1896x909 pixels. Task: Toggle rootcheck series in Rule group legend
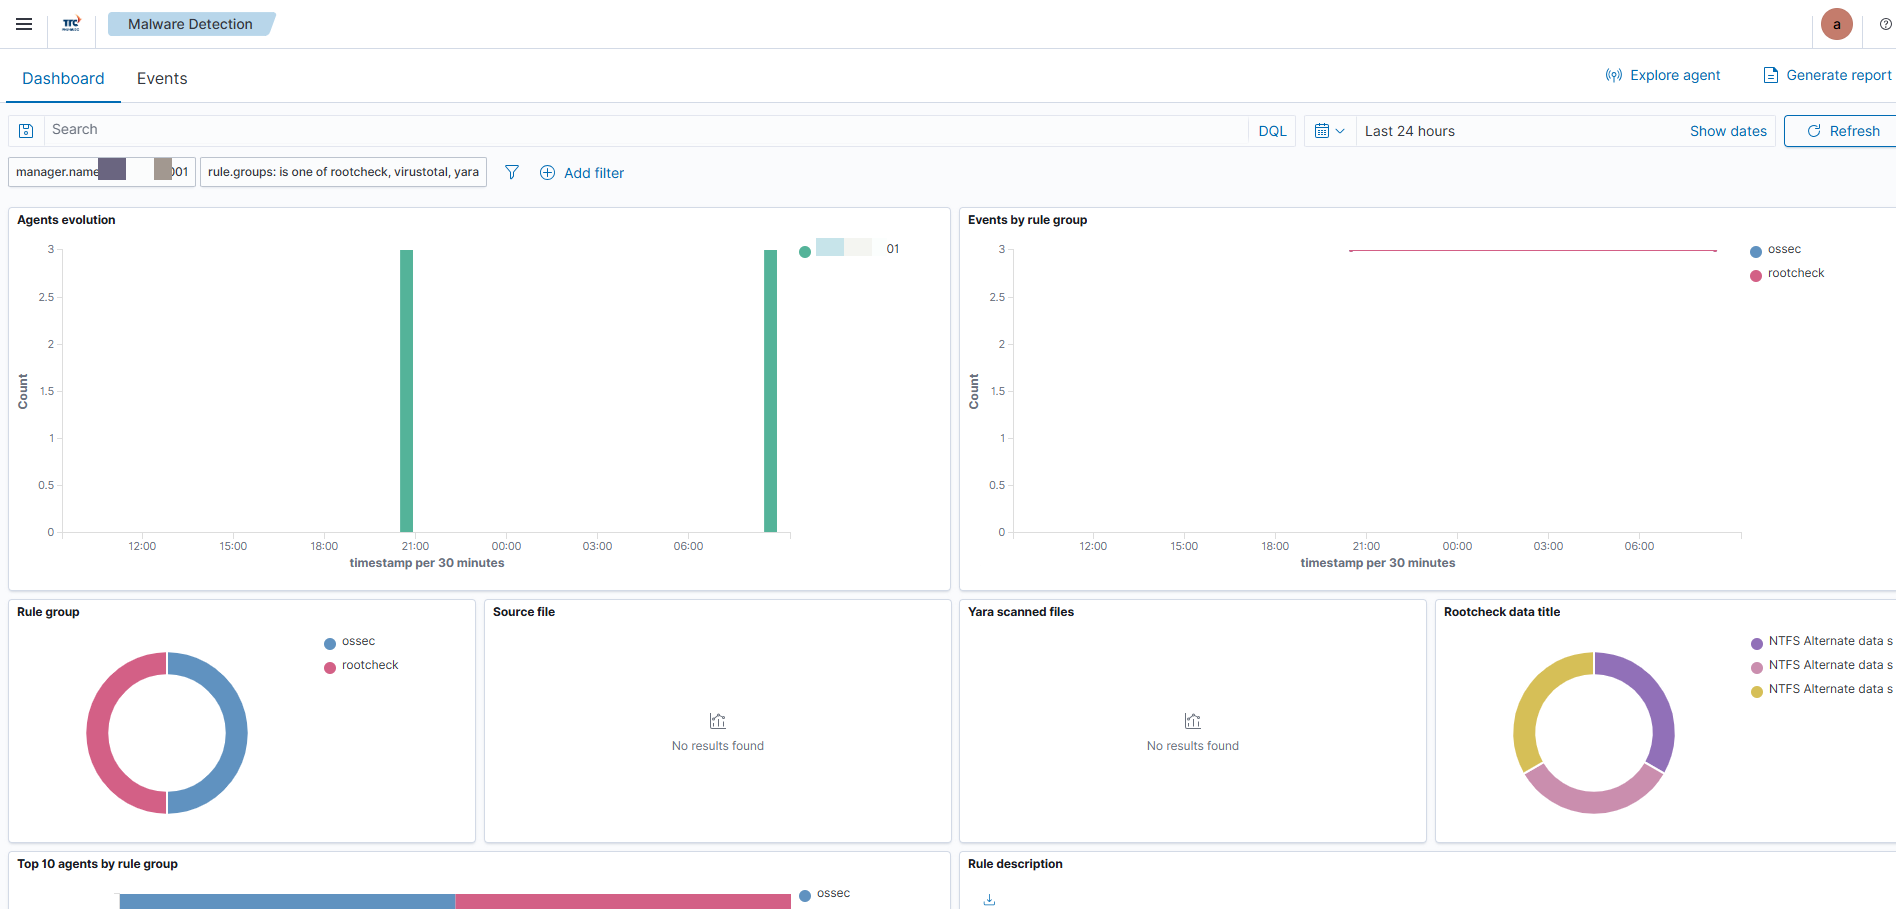pyautogui.click(x=369, y=666)
